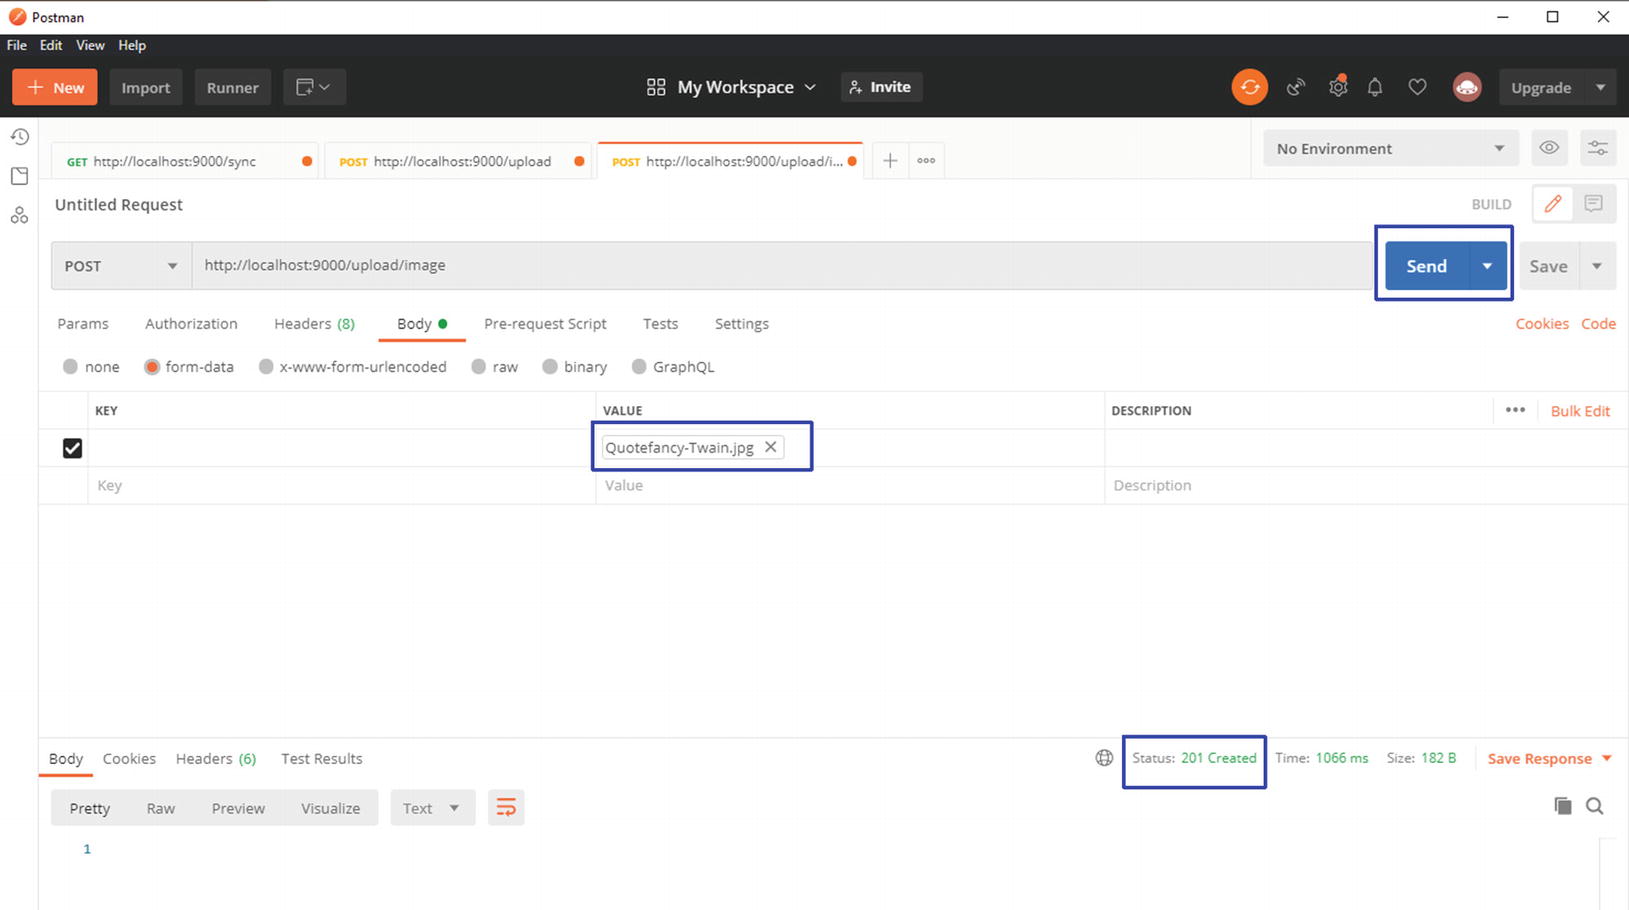The height and width of the screenshot is (910, 1629).
Task: Open History in left sidebar
Action: tap(20, 137)
